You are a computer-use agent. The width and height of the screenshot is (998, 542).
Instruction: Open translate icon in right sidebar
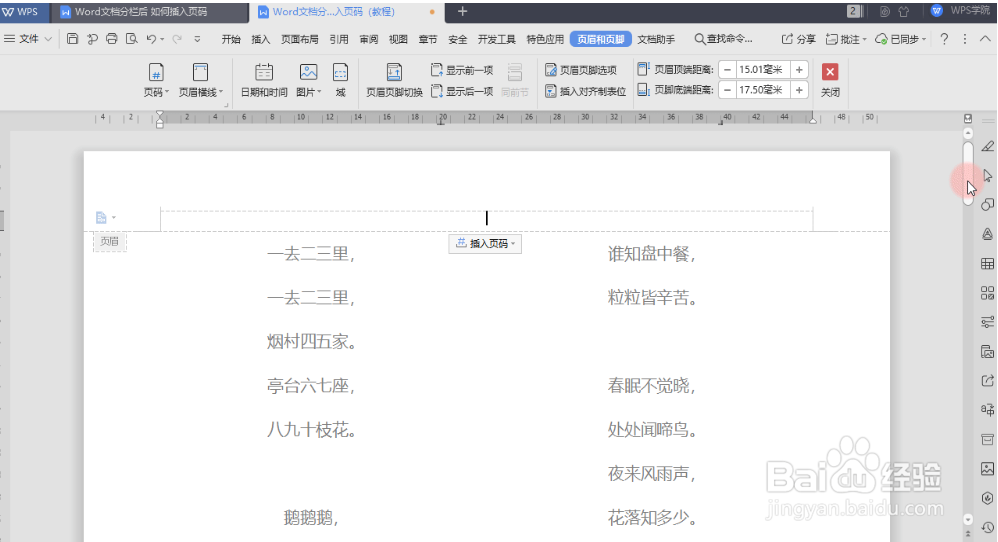[987, 410]
